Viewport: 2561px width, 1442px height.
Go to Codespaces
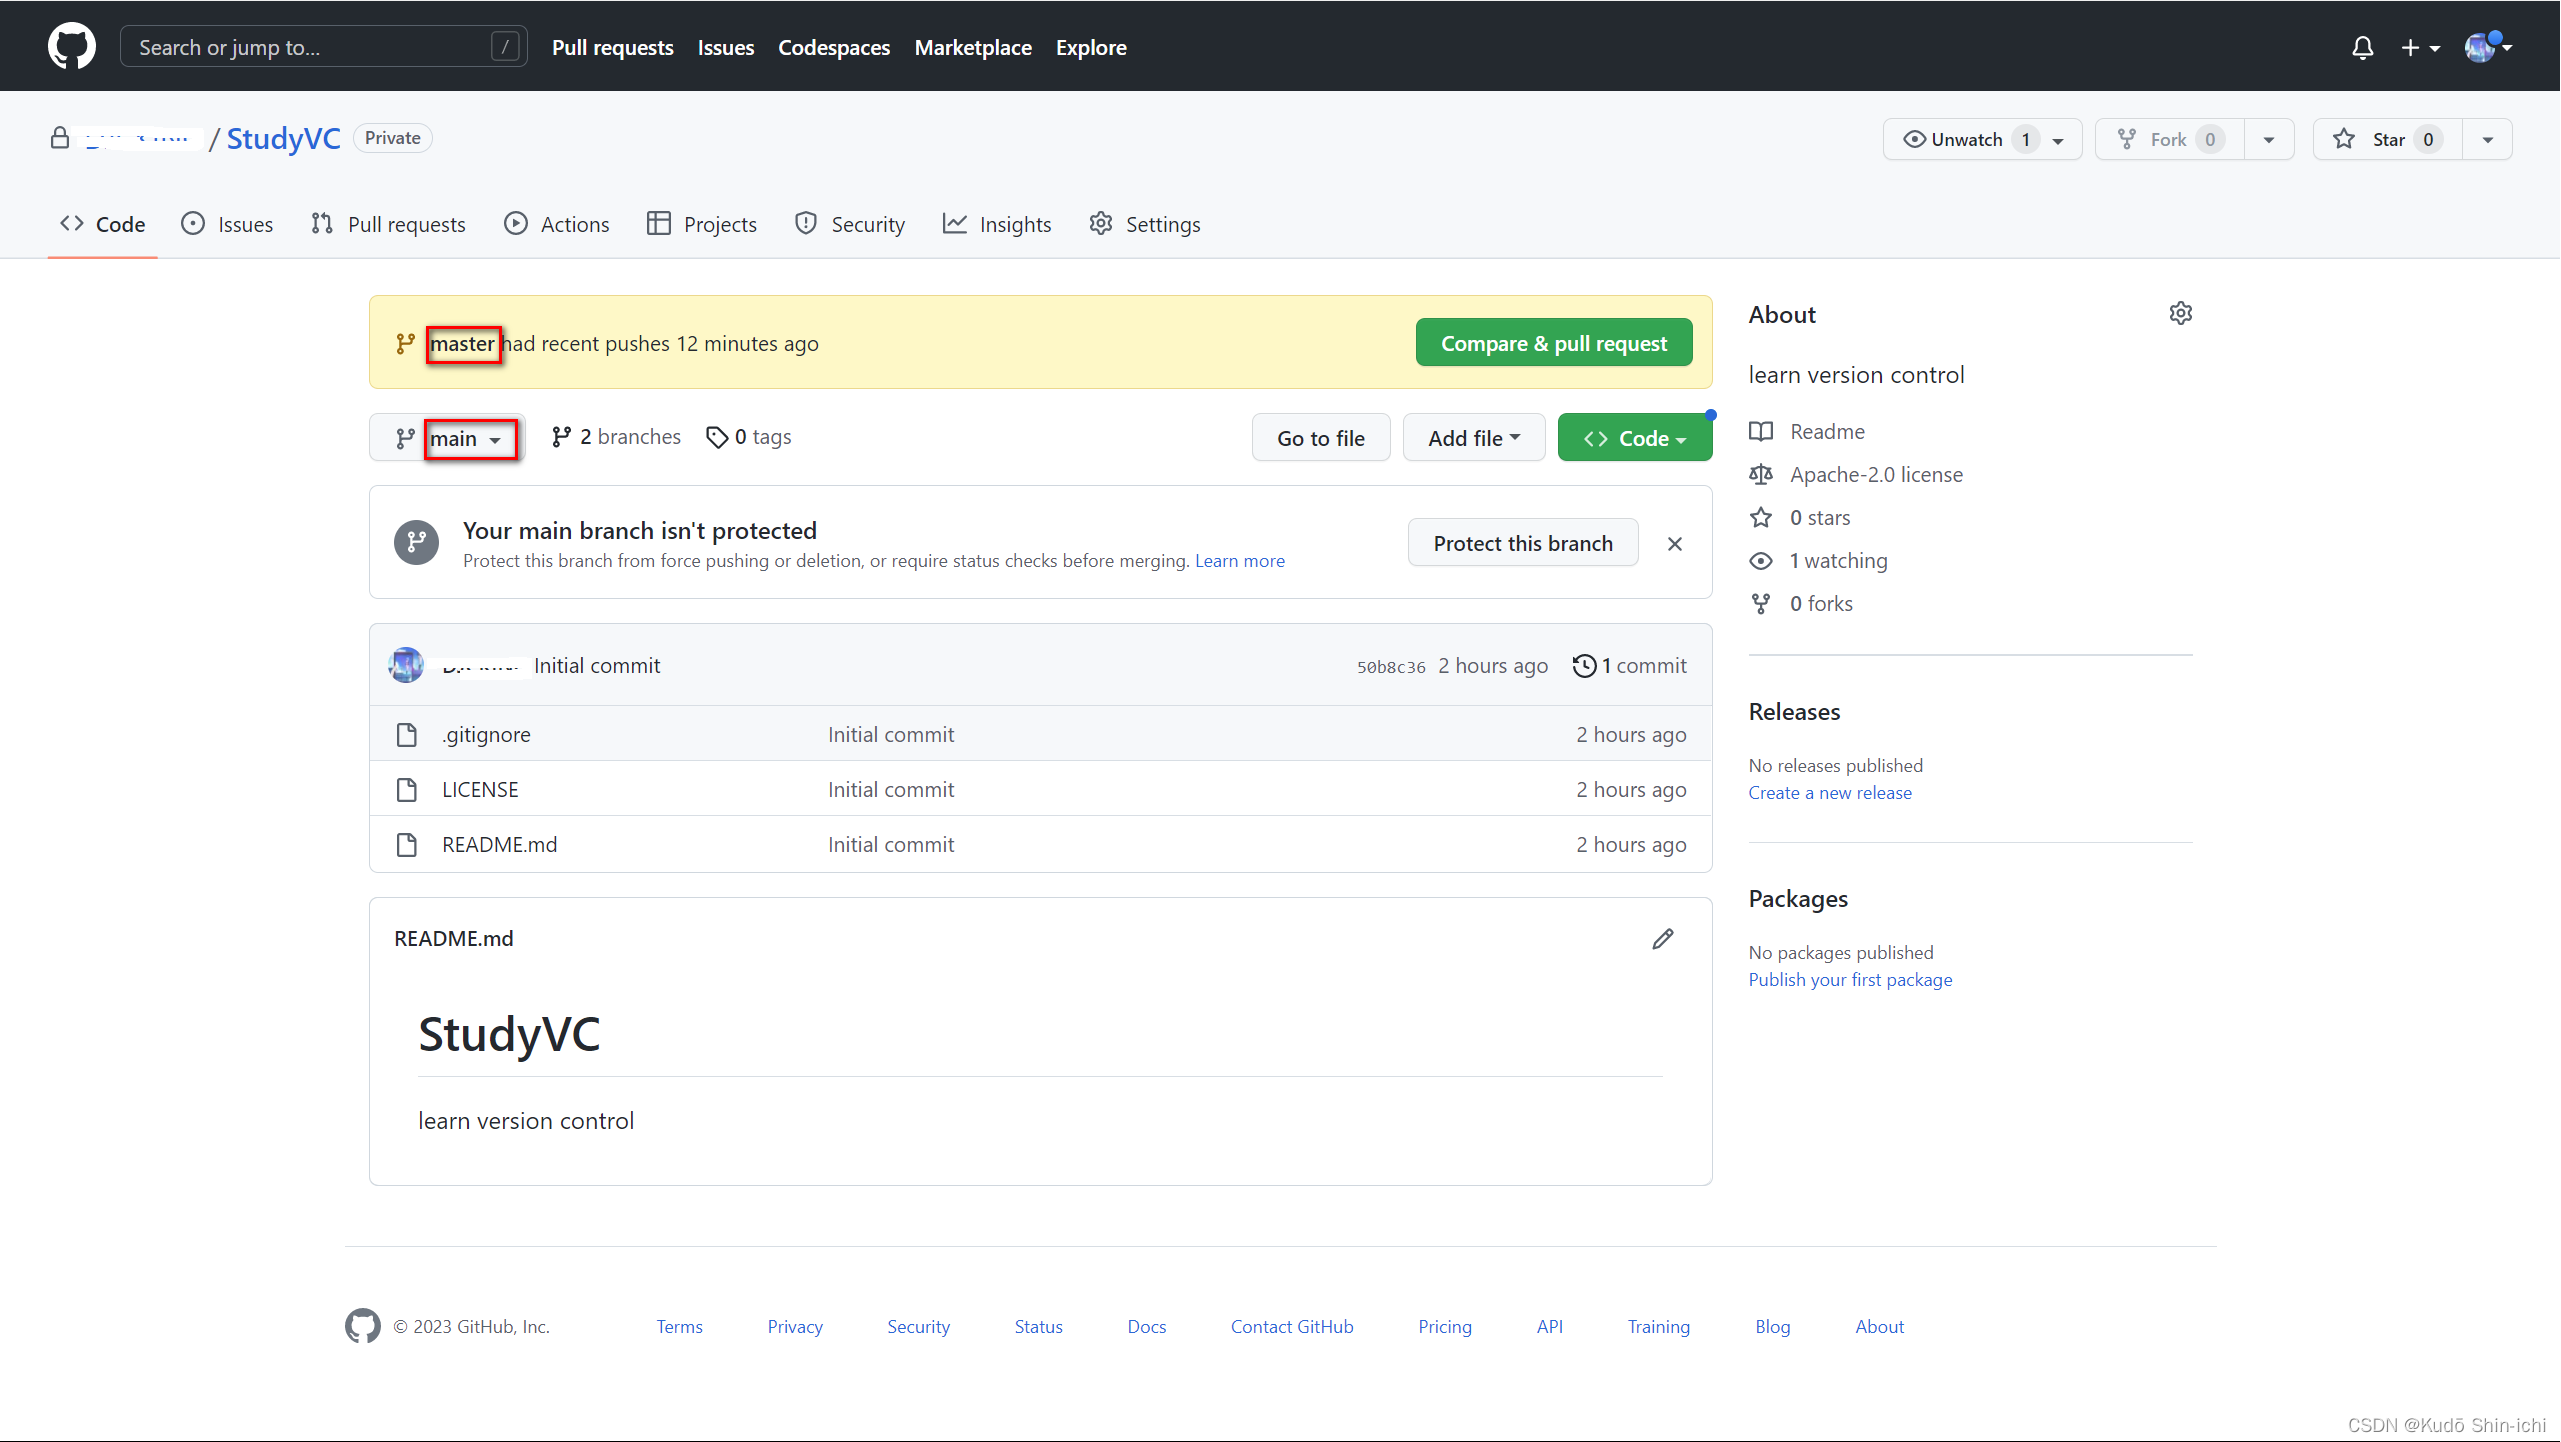point(834,47)
